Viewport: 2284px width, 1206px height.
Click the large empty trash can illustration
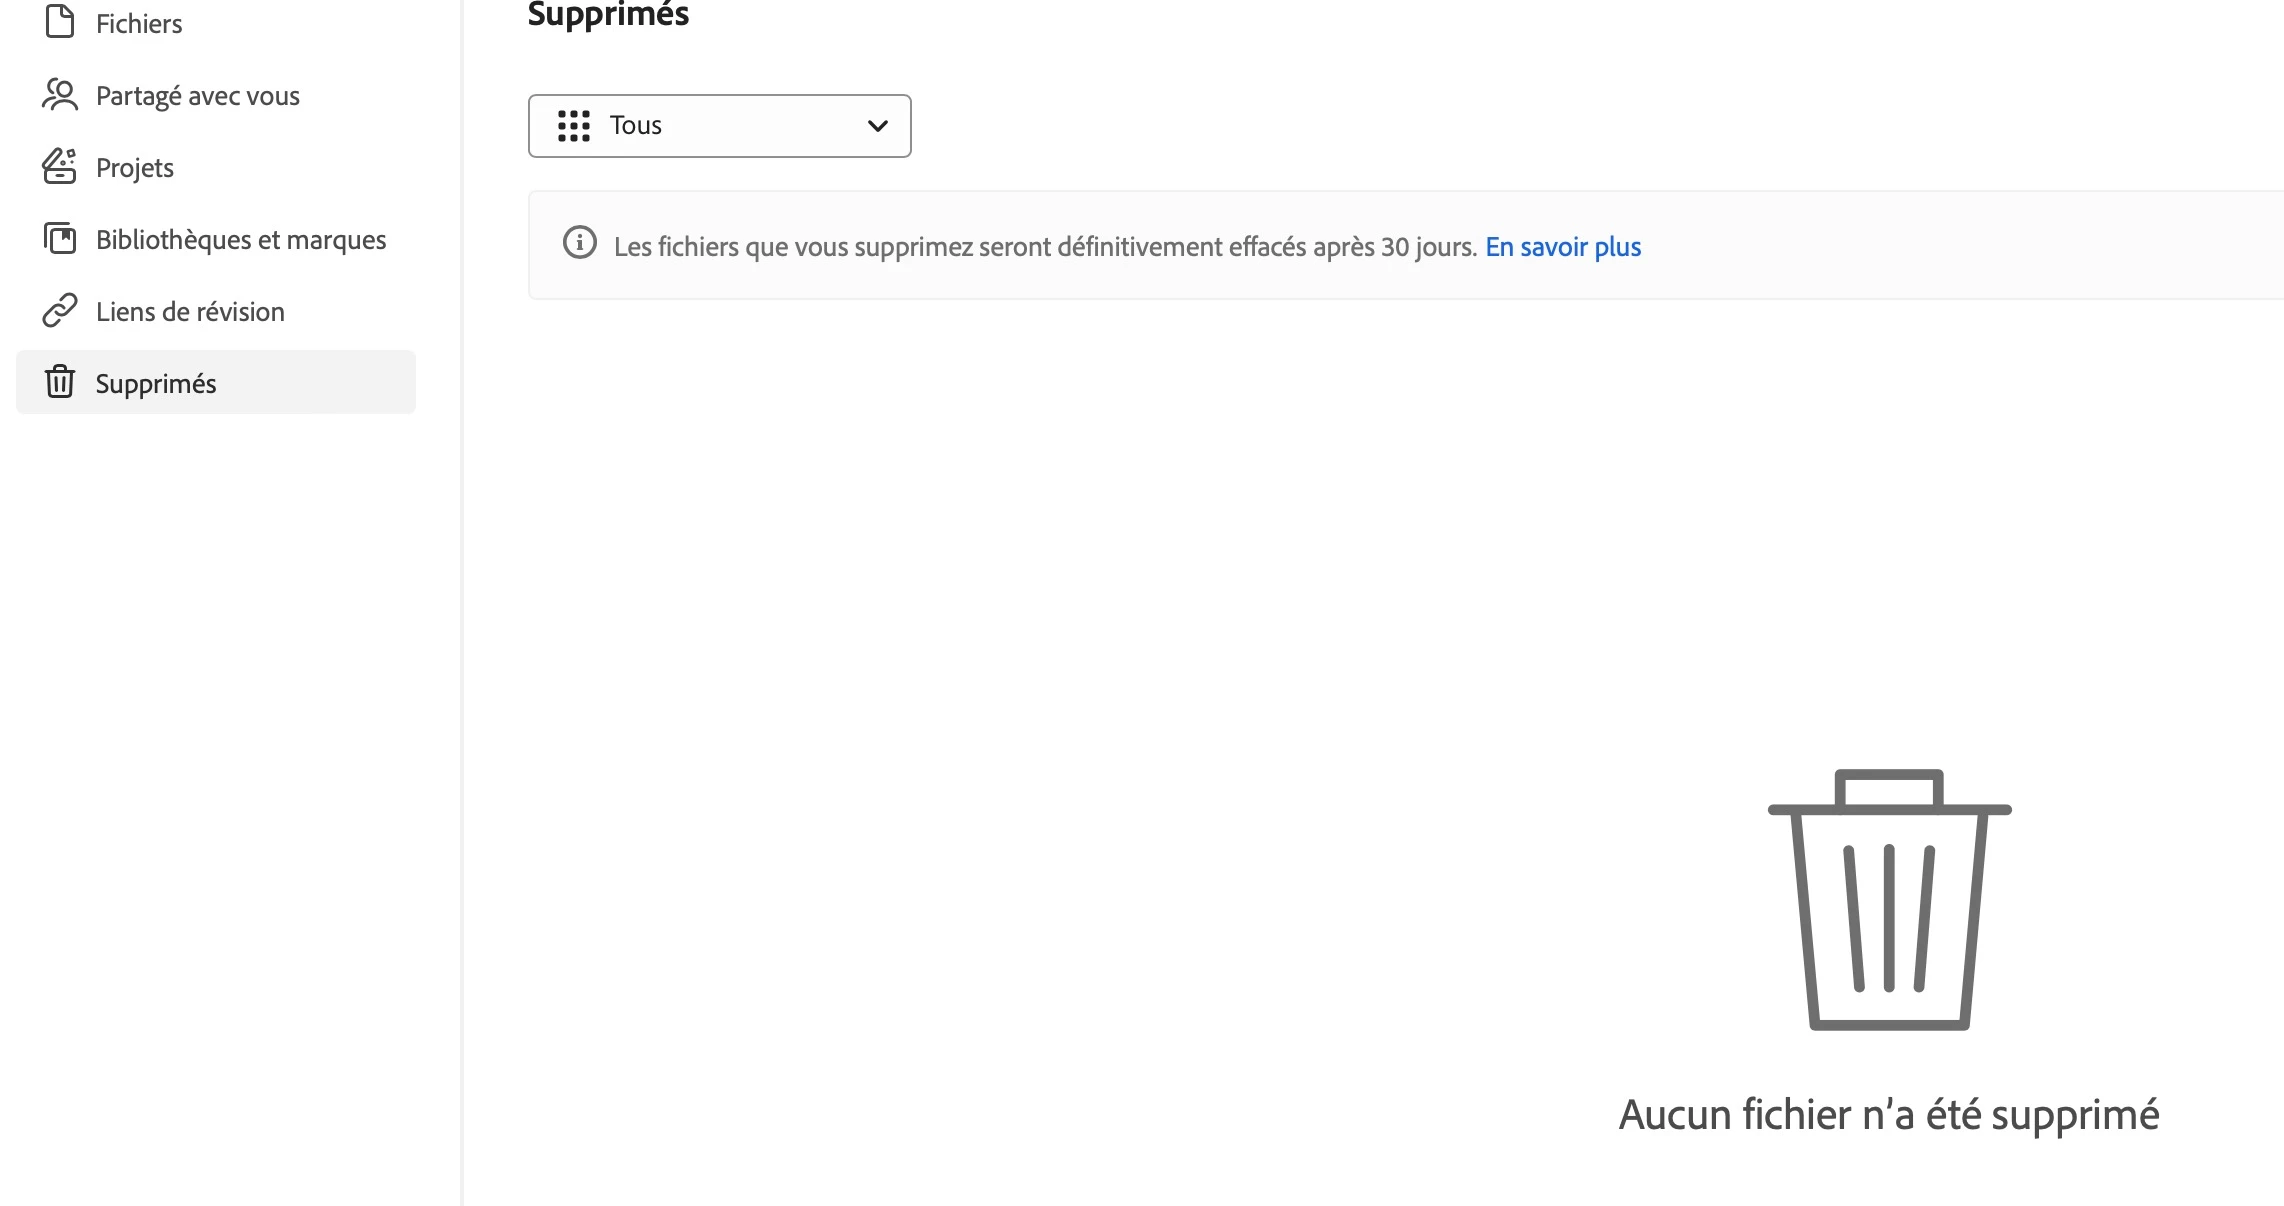1889,899
